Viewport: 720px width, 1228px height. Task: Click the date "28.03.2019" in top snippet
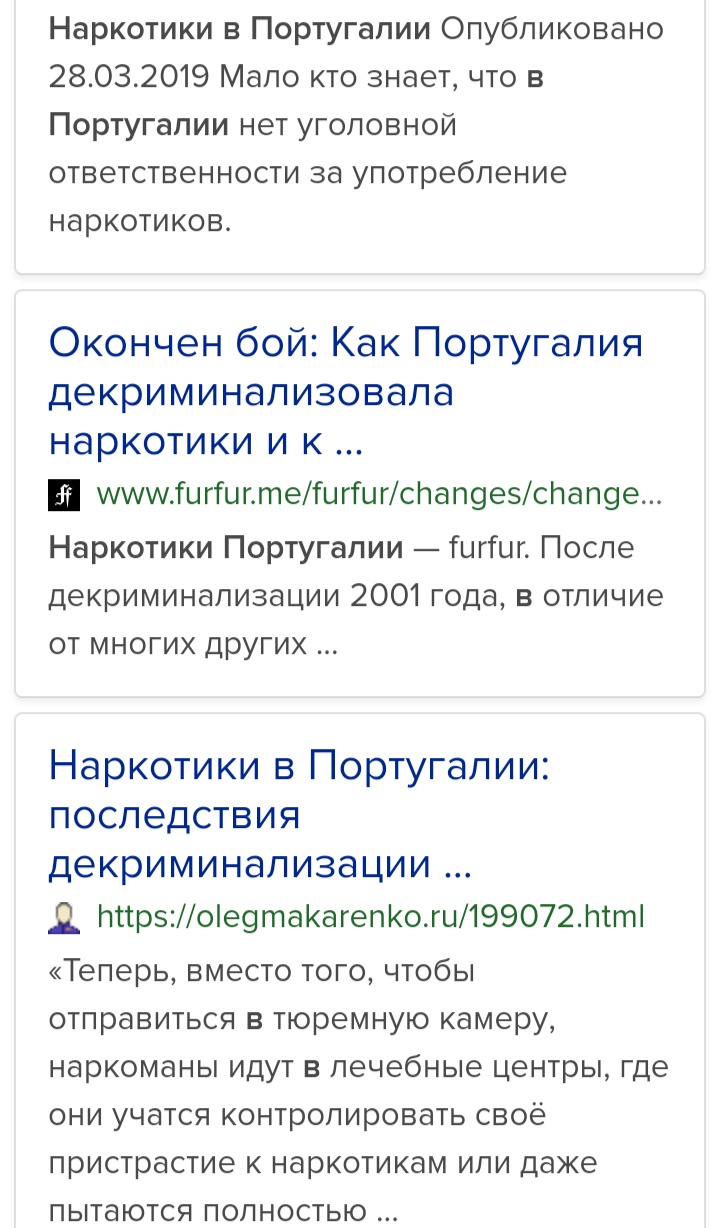click(x=126, y=77)
